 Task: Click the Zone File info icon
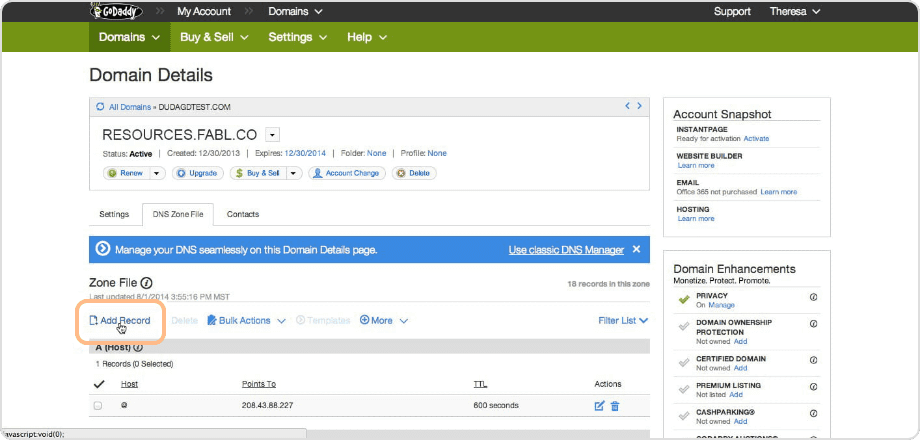[147, 283]
